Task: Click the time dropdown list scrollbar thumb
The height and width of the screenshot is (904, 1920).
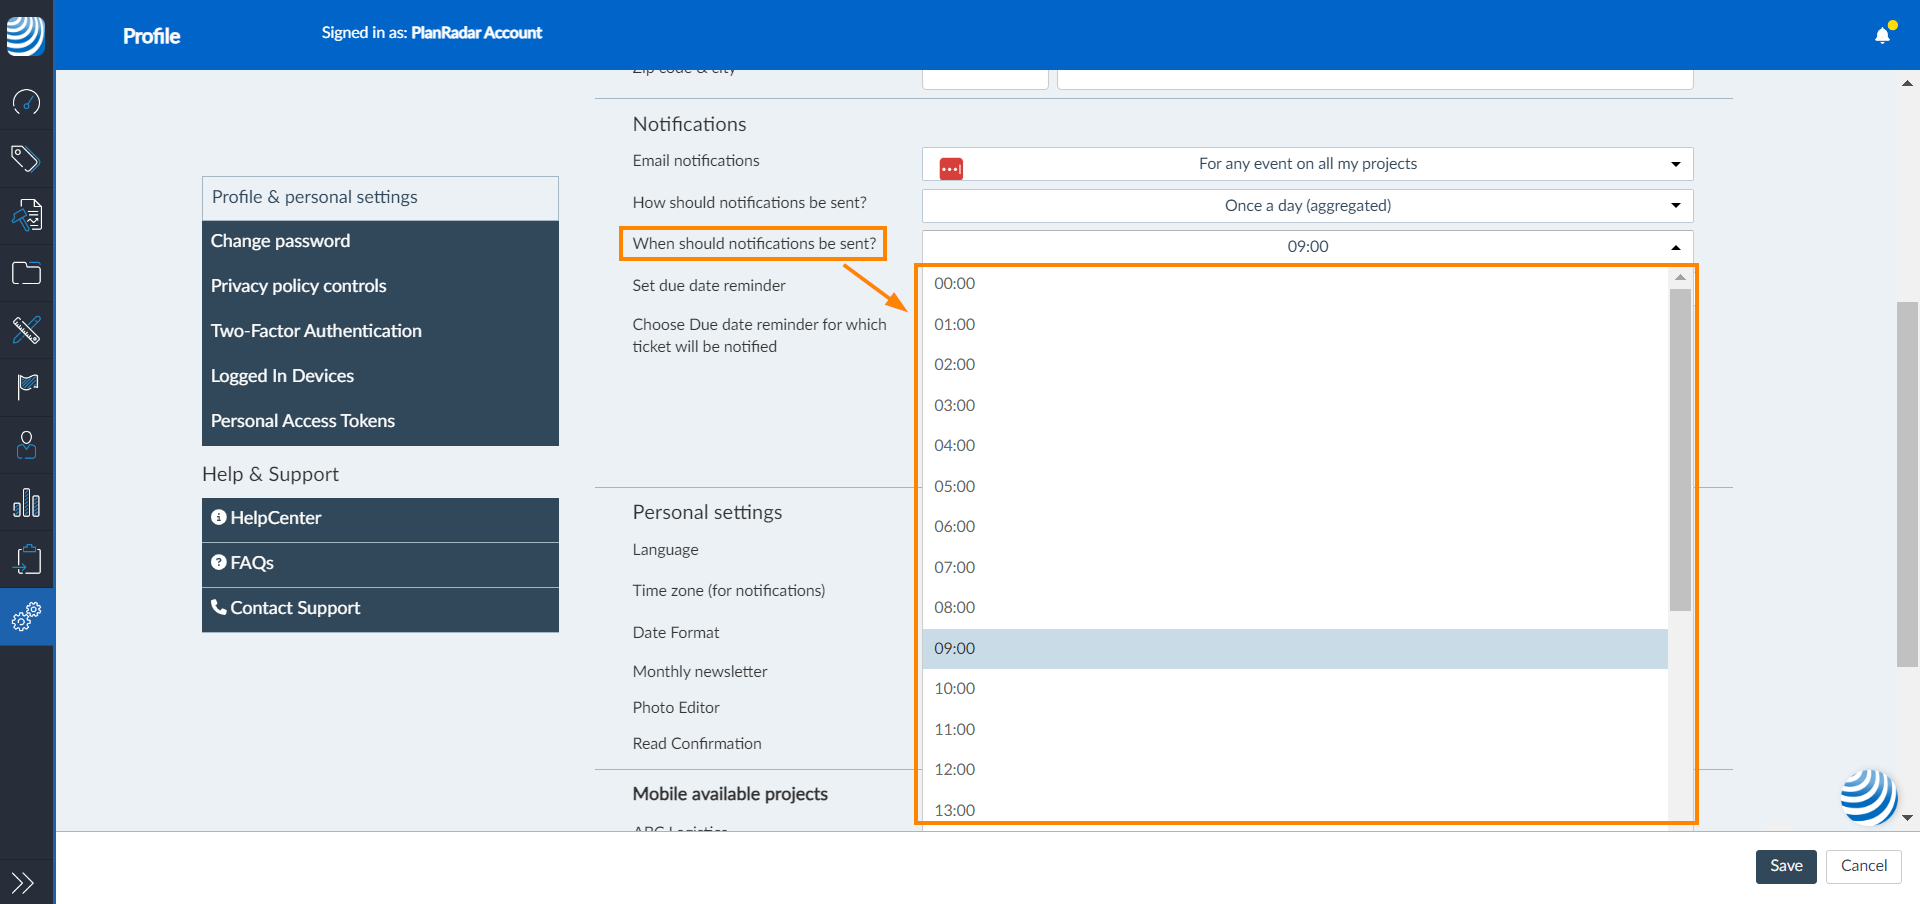Action: pos(1680,450)
